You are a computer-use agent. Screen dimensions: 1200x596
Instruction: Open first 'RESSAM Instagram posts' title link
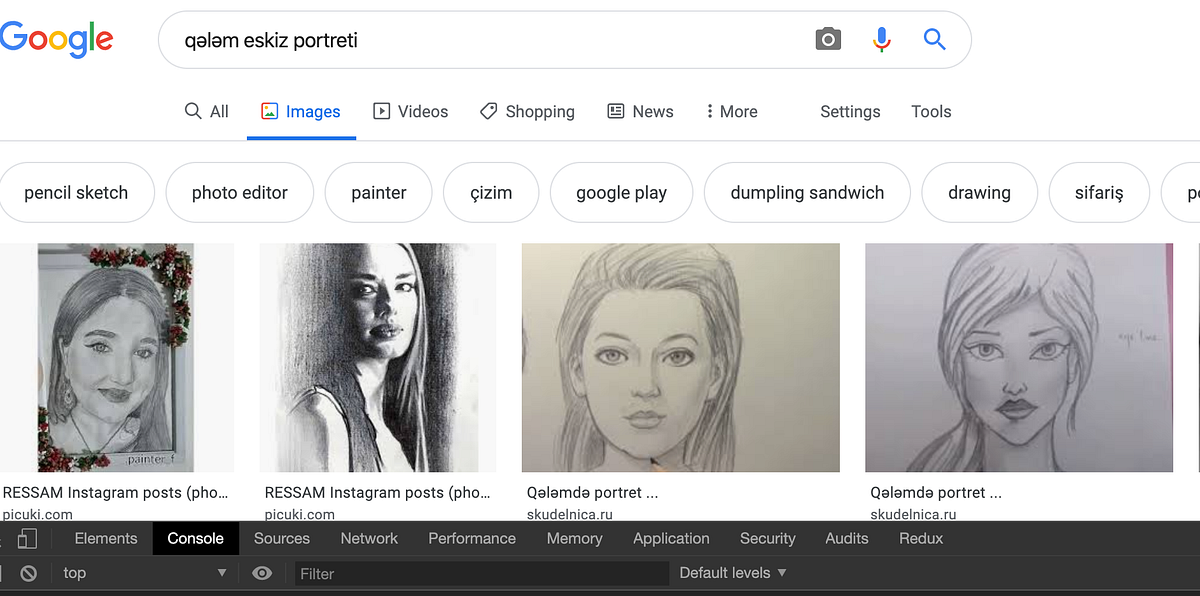point(115,493)
